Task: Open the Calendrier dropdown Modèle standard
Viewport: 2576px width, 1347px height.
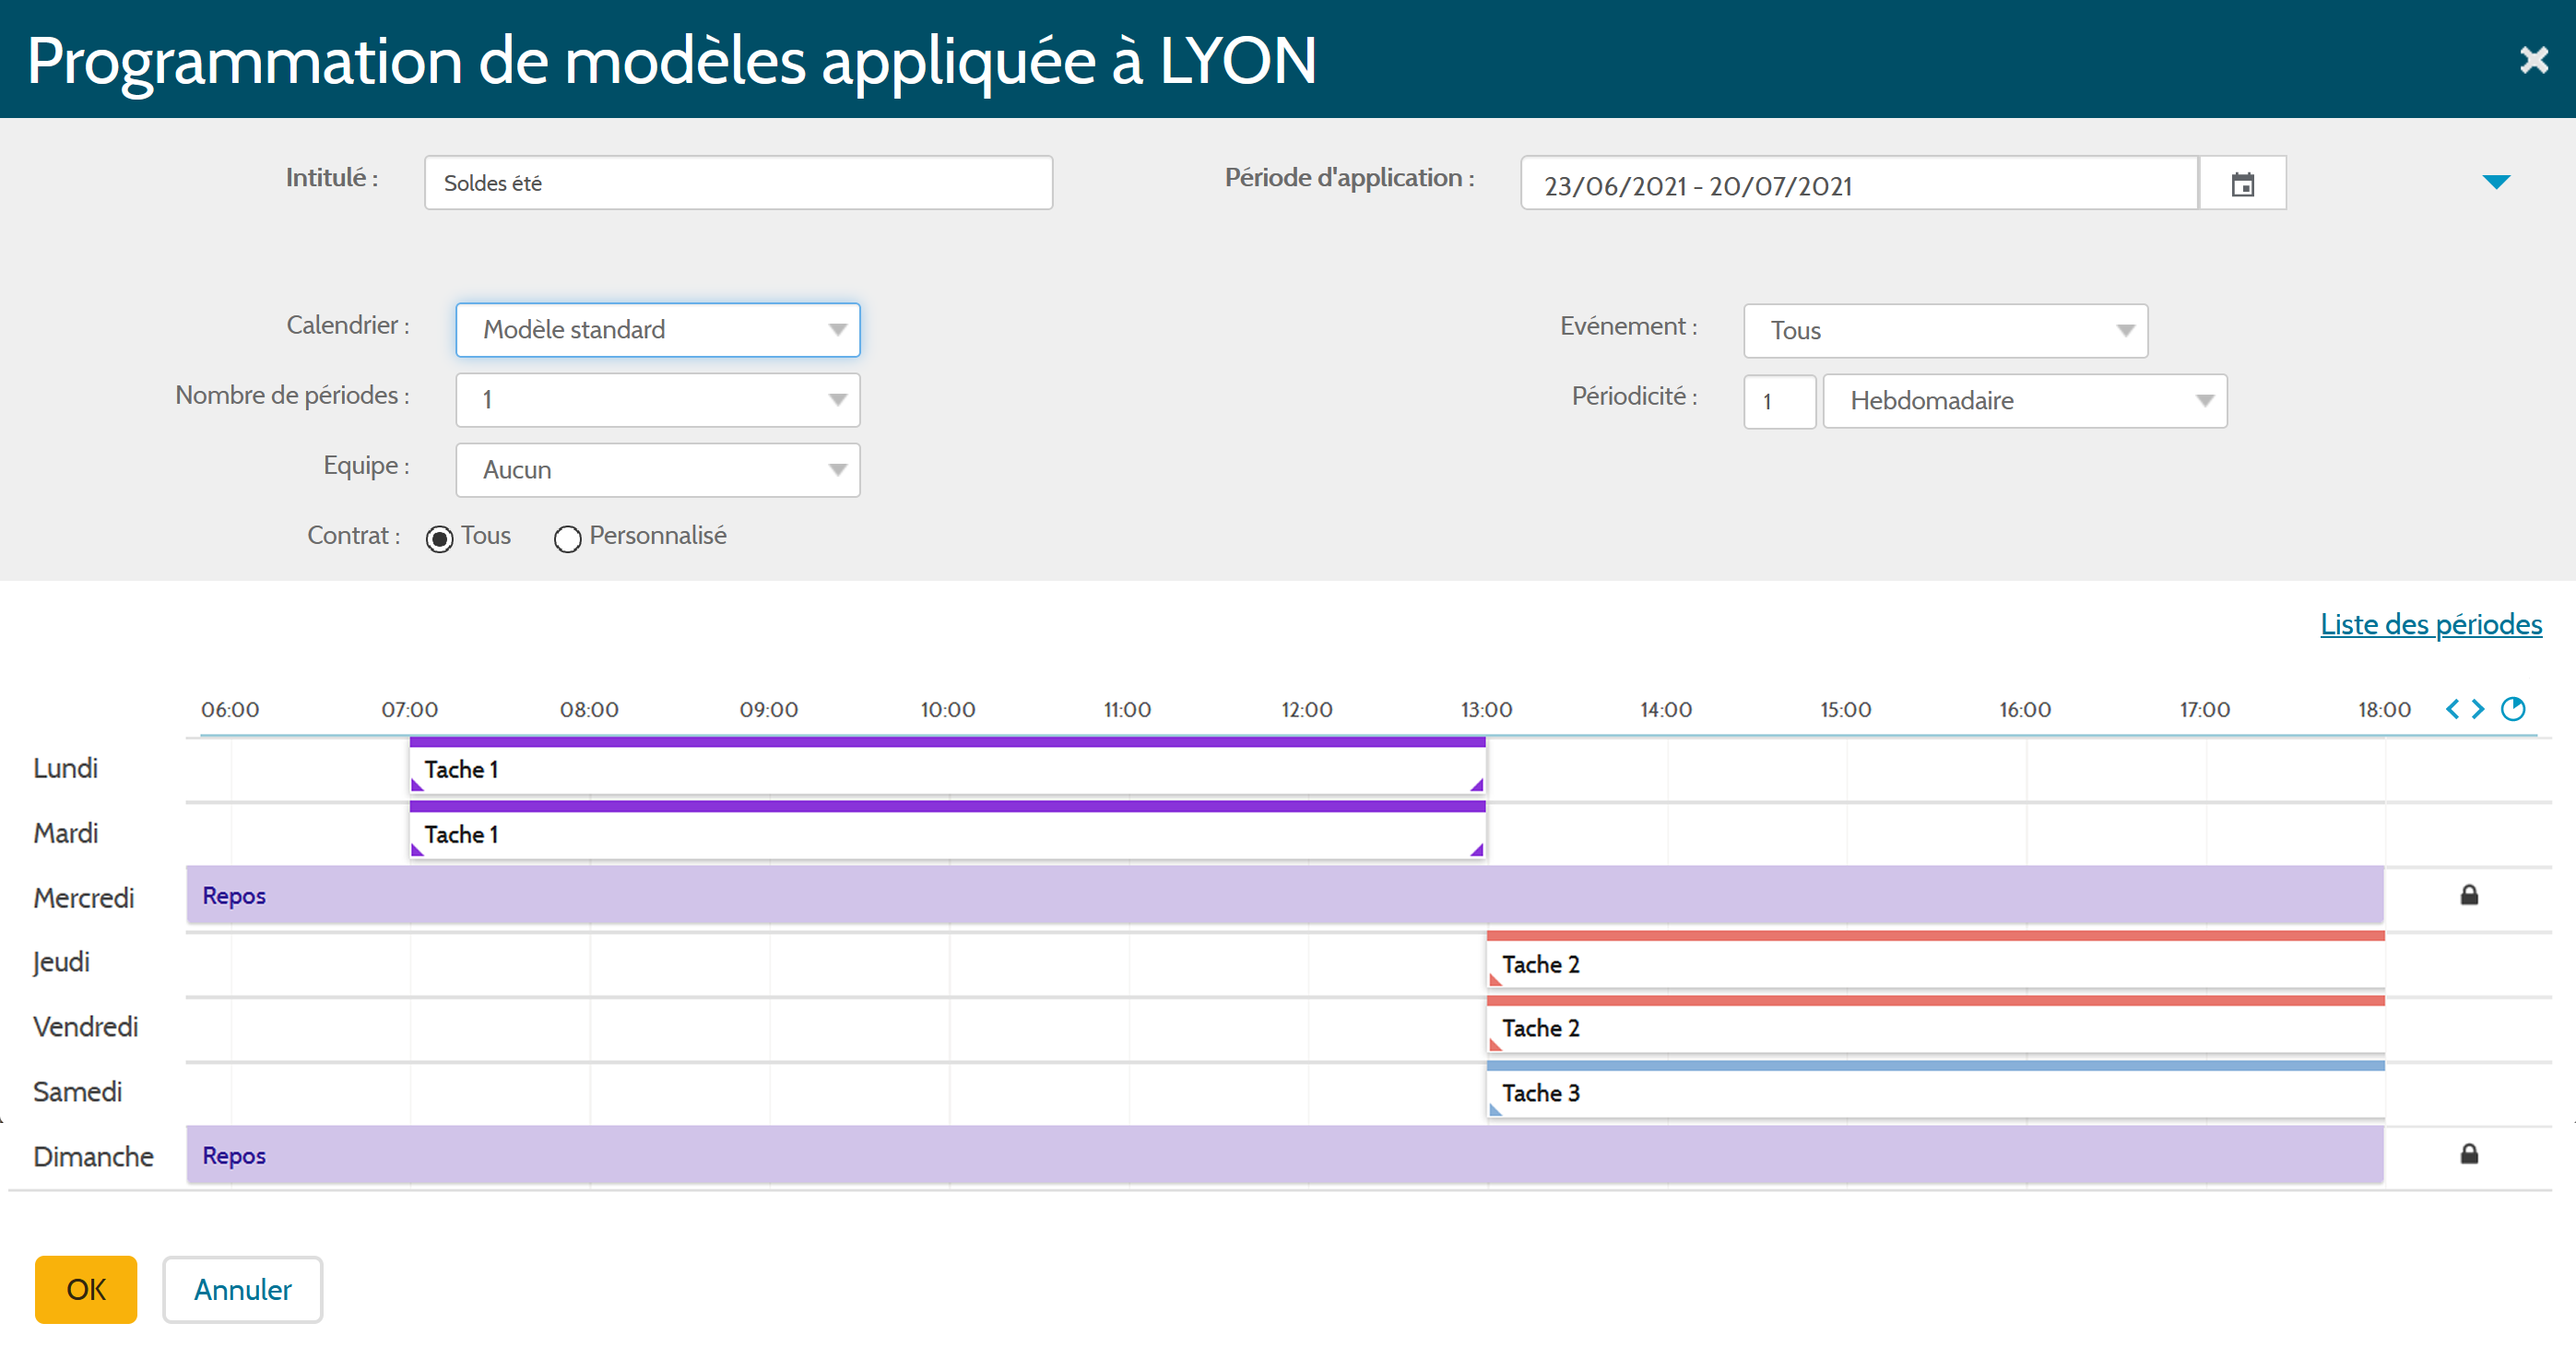Action: (x=657, y=330)
